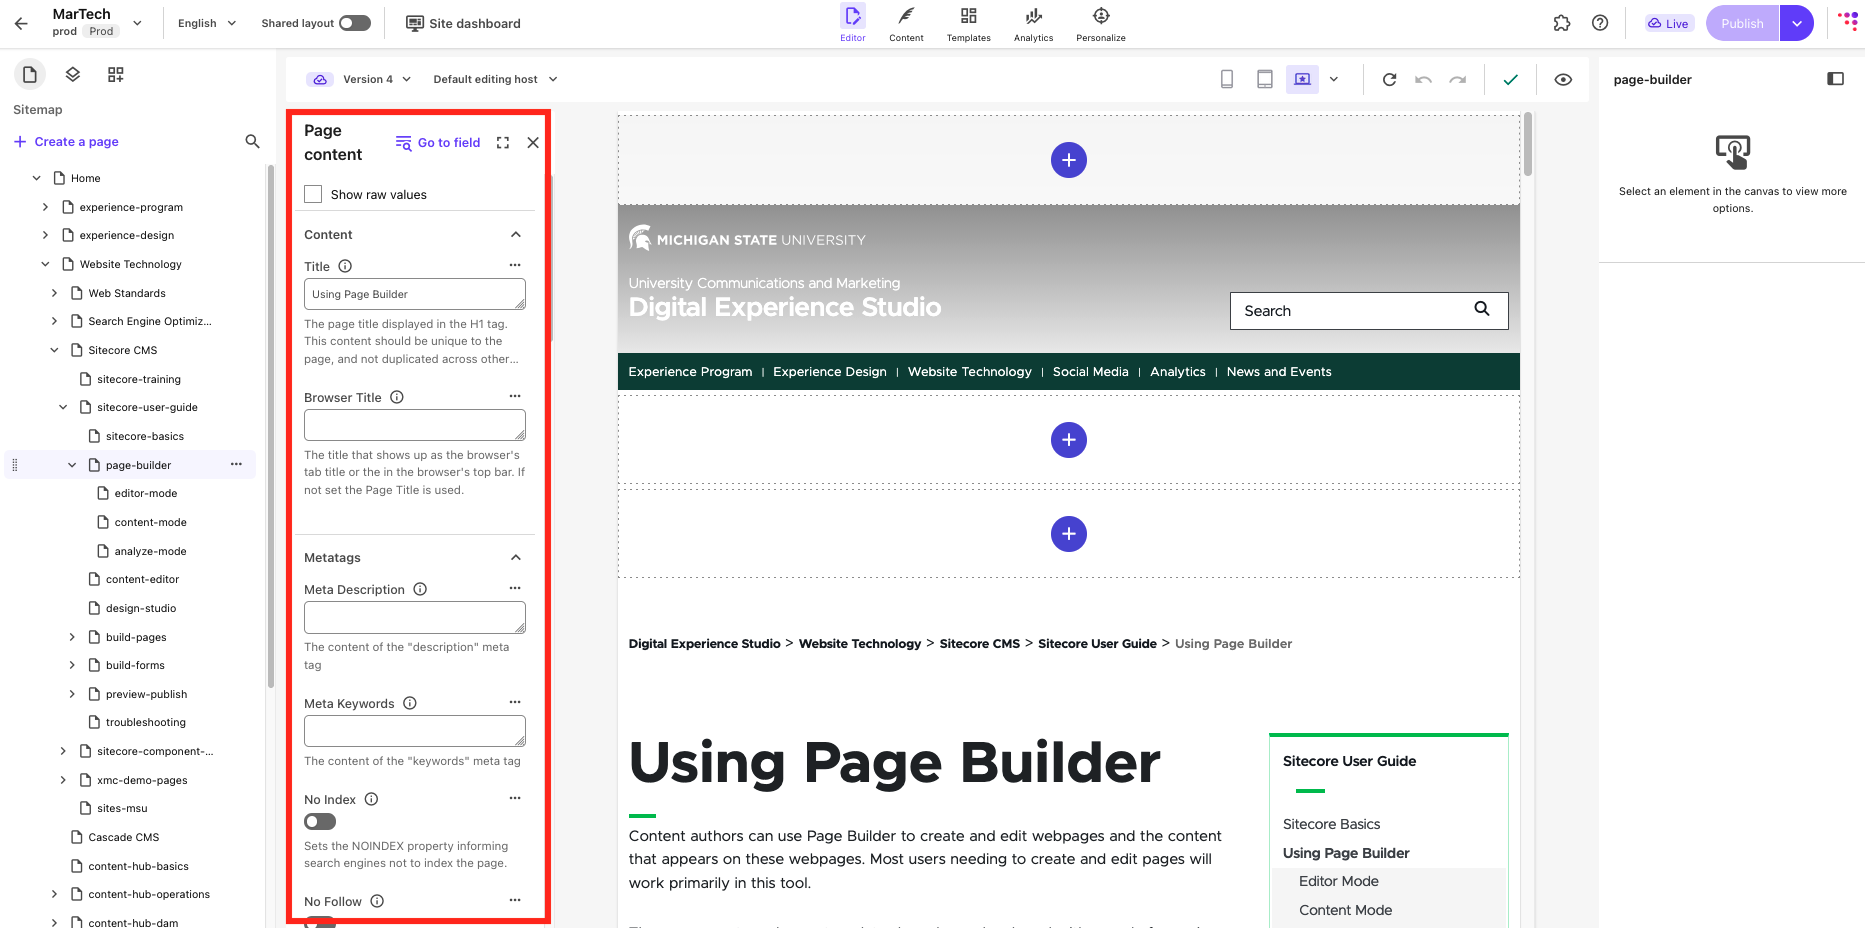
Task: Switch to tablet device preview
Action: click(1265, 79)
